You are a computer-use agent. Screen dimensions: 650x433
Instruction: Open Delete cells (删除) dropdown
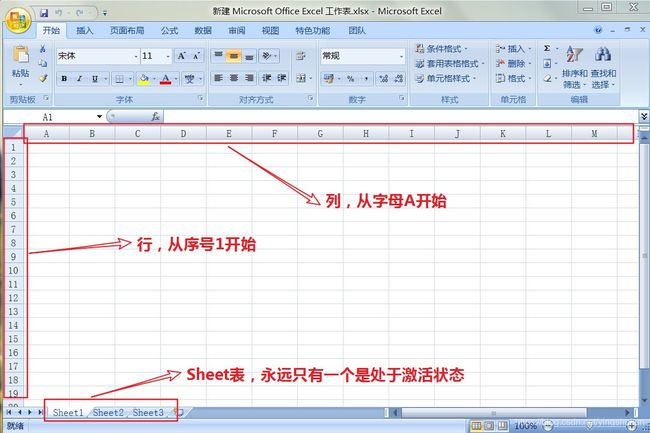(x=513, y=63)
